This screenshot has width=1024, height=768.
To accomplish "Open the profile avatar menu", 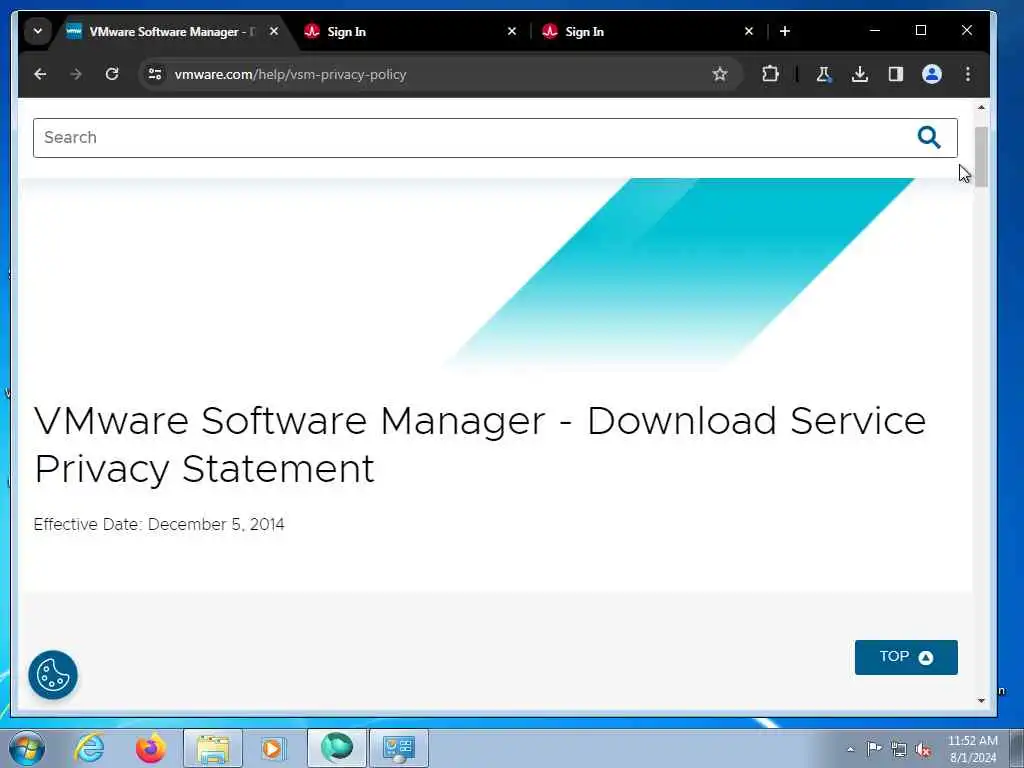I will tap(932, 74).
